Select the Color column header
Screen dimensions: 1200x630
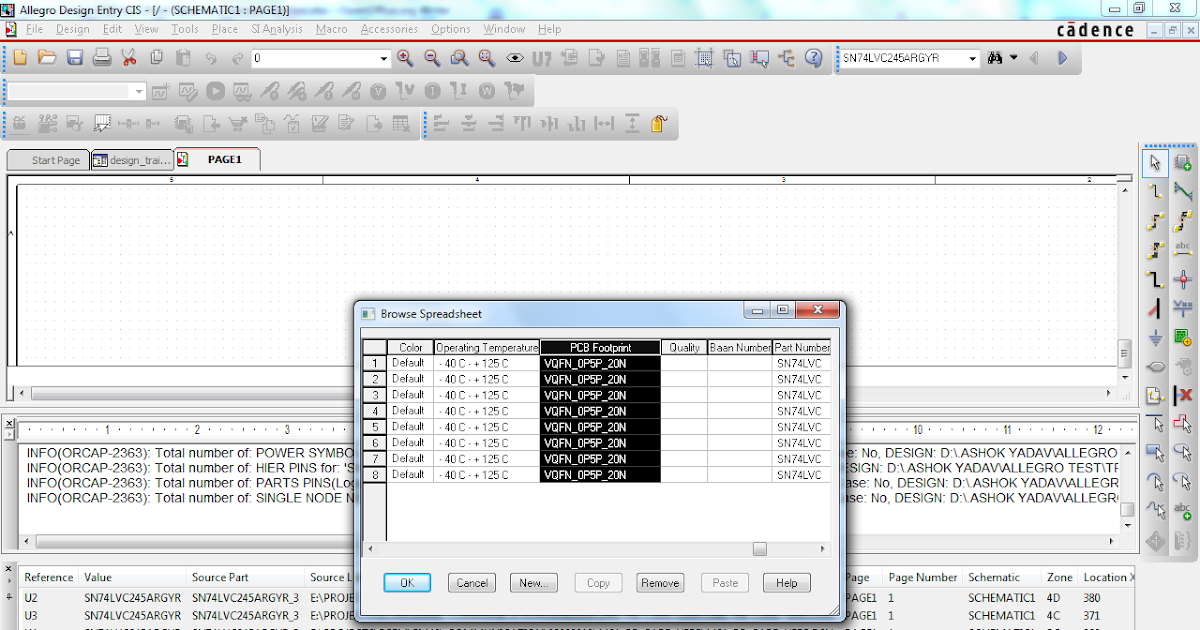[x=411, y=347]
